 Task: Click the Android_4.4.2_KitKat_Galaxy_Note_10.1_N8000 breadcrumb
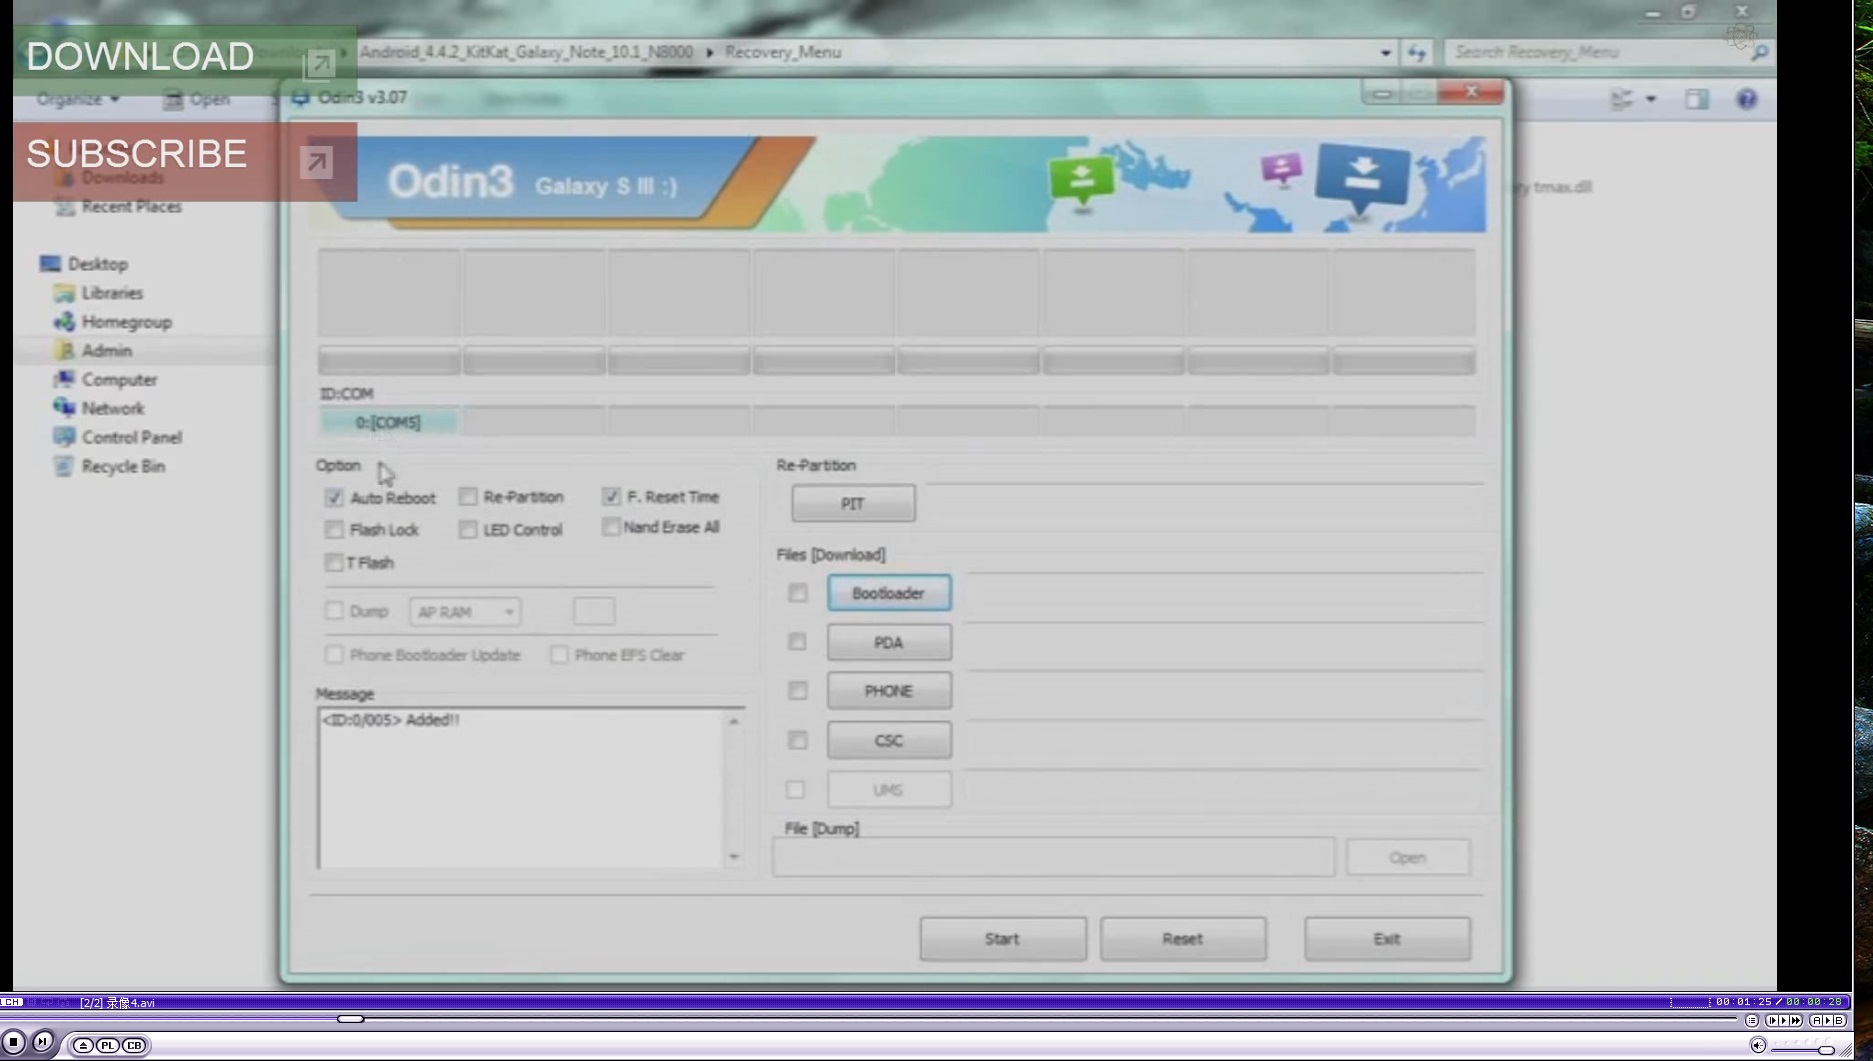tap(526, 52)
